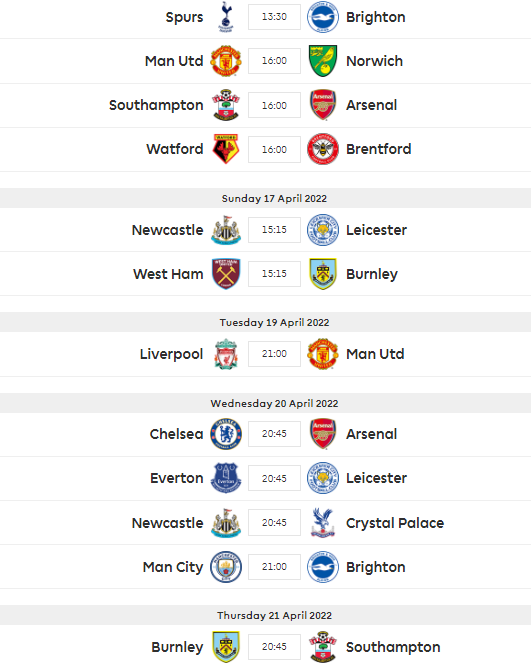Click the Norwich canary badge
Screen dimensions: 531x667
click(323, 61)
